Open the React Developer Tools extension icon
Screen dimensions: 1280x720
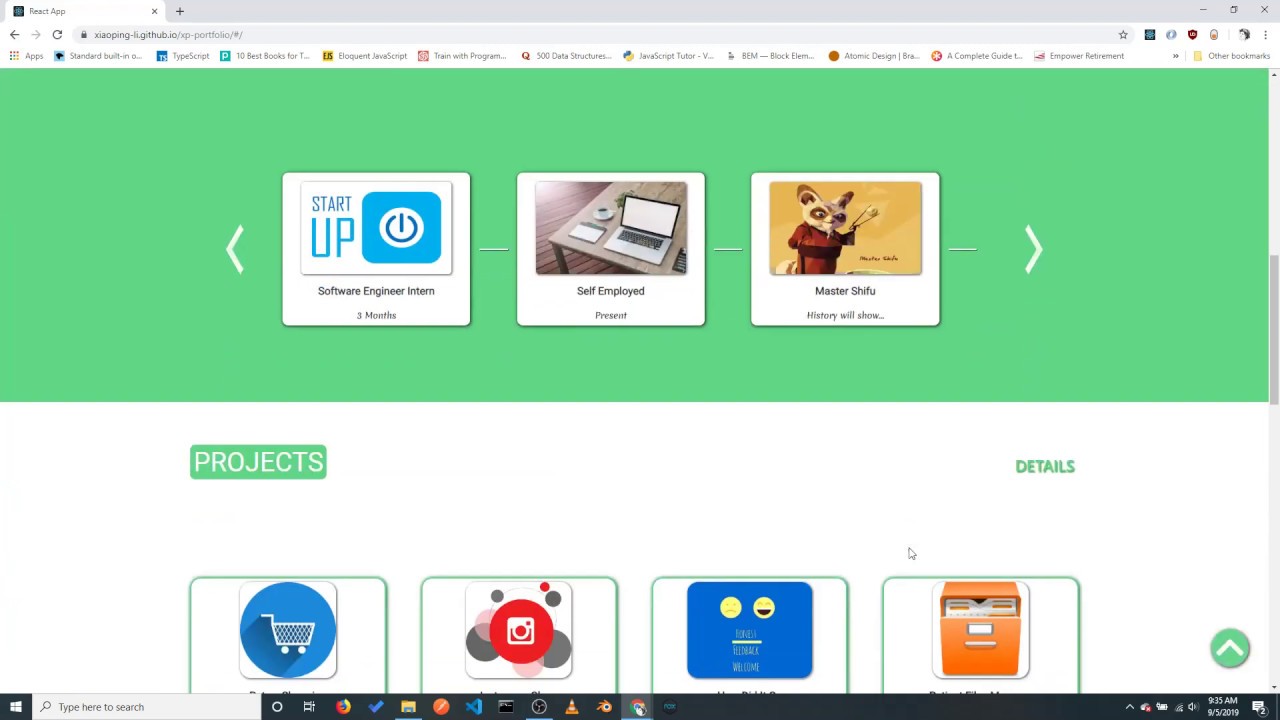click(1150, 34)
